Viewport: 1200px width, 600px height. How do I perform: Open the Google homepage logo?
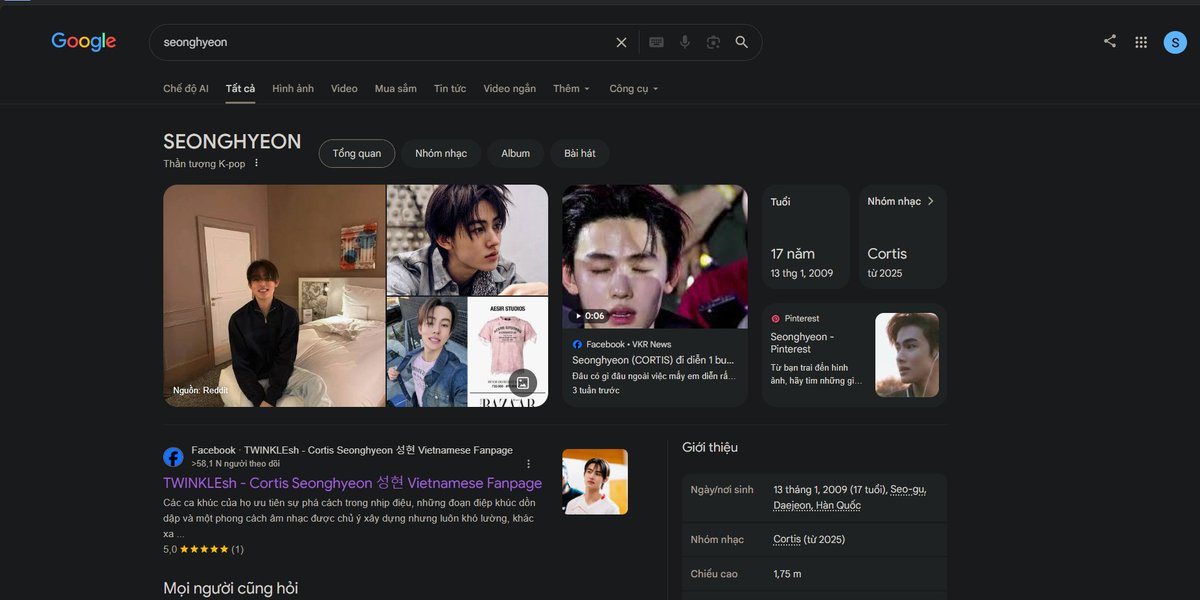(84, 42)
